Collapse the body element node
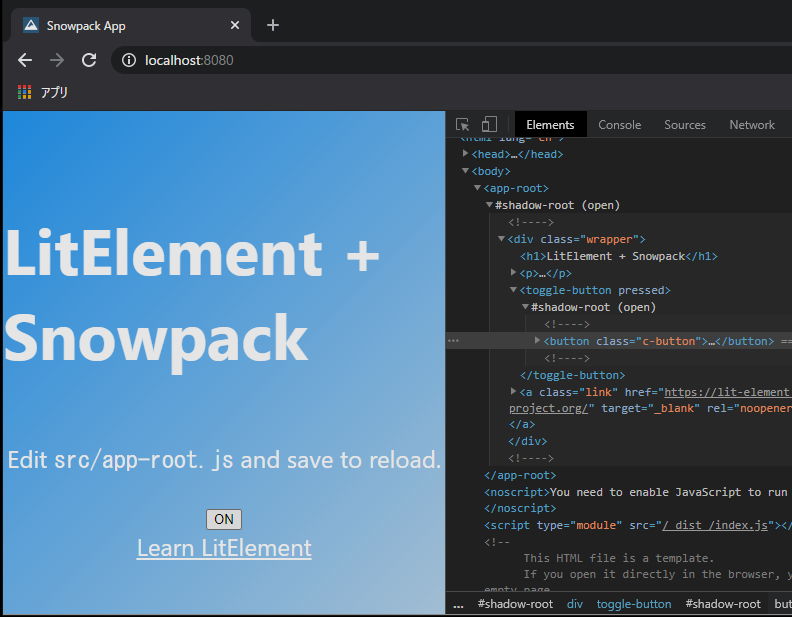Screen dimensions: 792x617 465,171
